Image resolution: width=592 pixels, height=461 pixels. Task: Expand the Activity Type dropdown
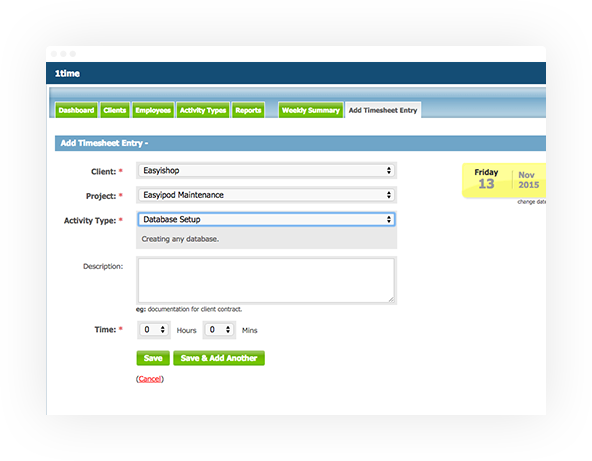(266, 220)
